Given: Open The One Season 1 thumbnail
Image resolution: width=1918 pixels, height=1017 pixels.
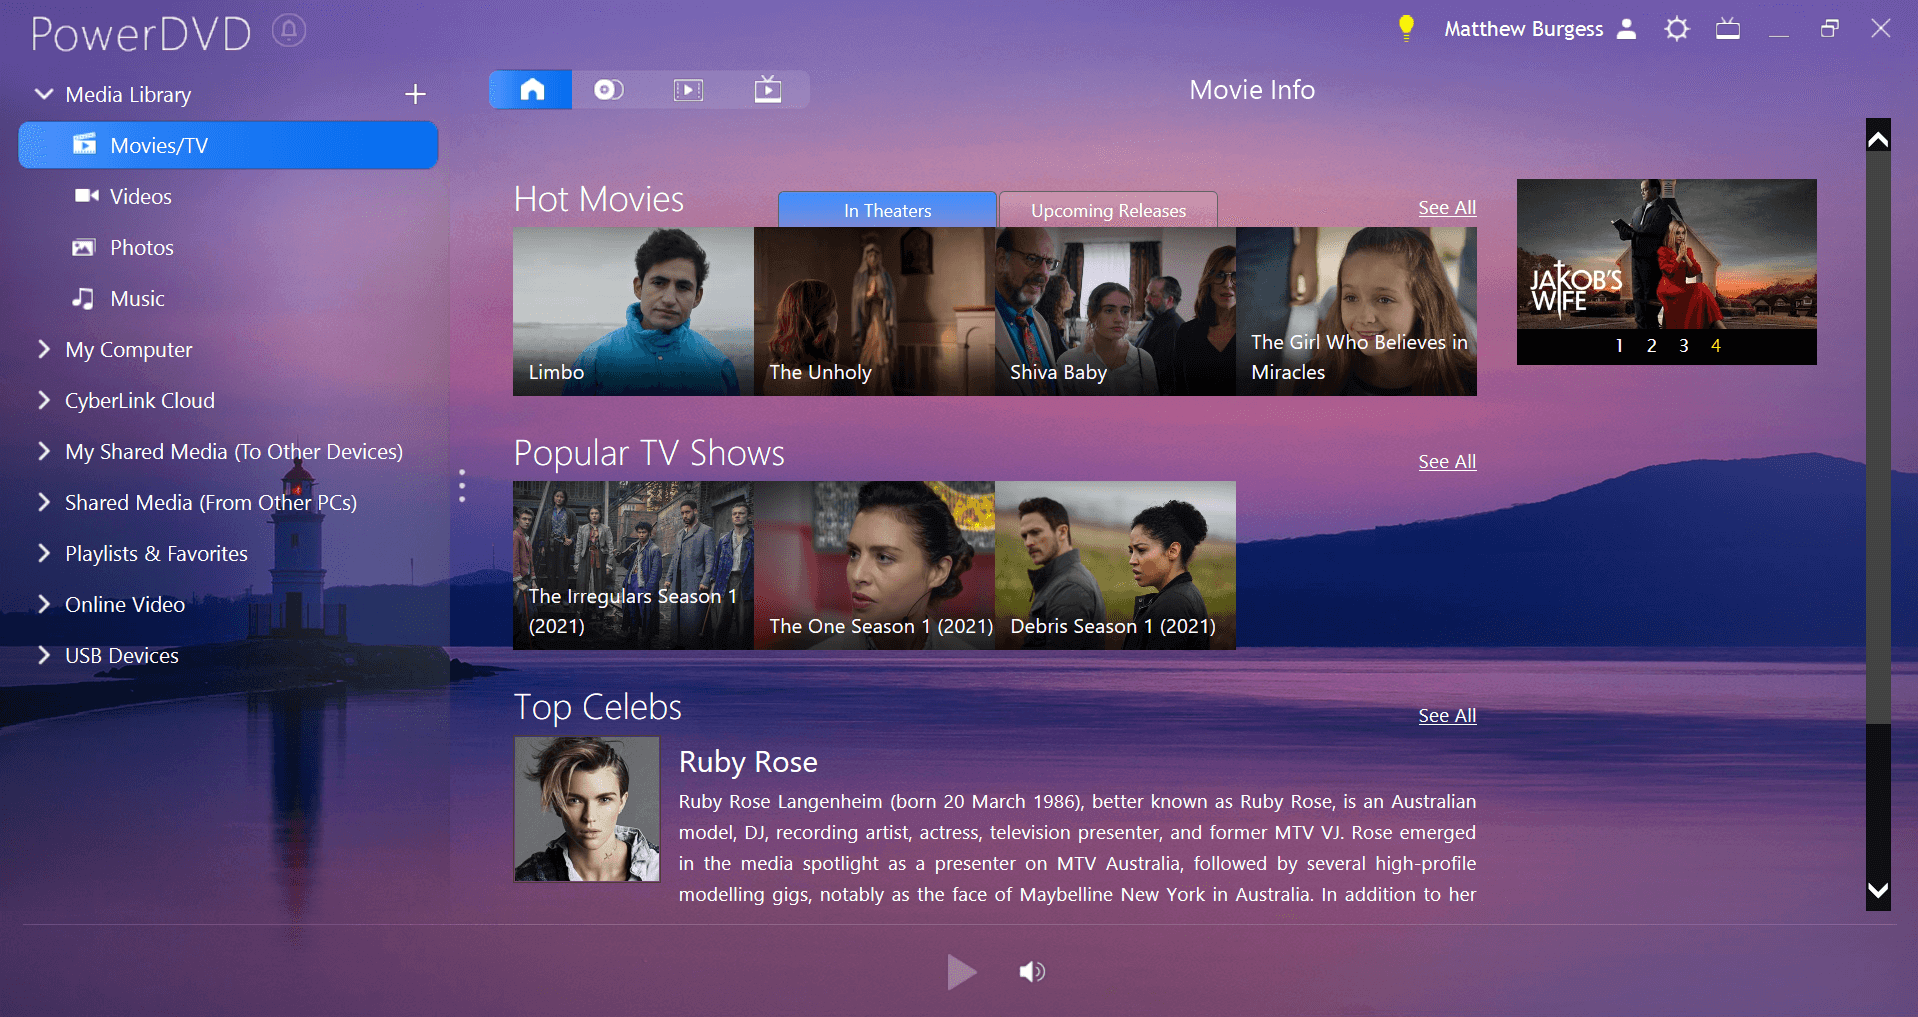Looking at the screenshot, I should pyautogui.click(x=874, y=565).
